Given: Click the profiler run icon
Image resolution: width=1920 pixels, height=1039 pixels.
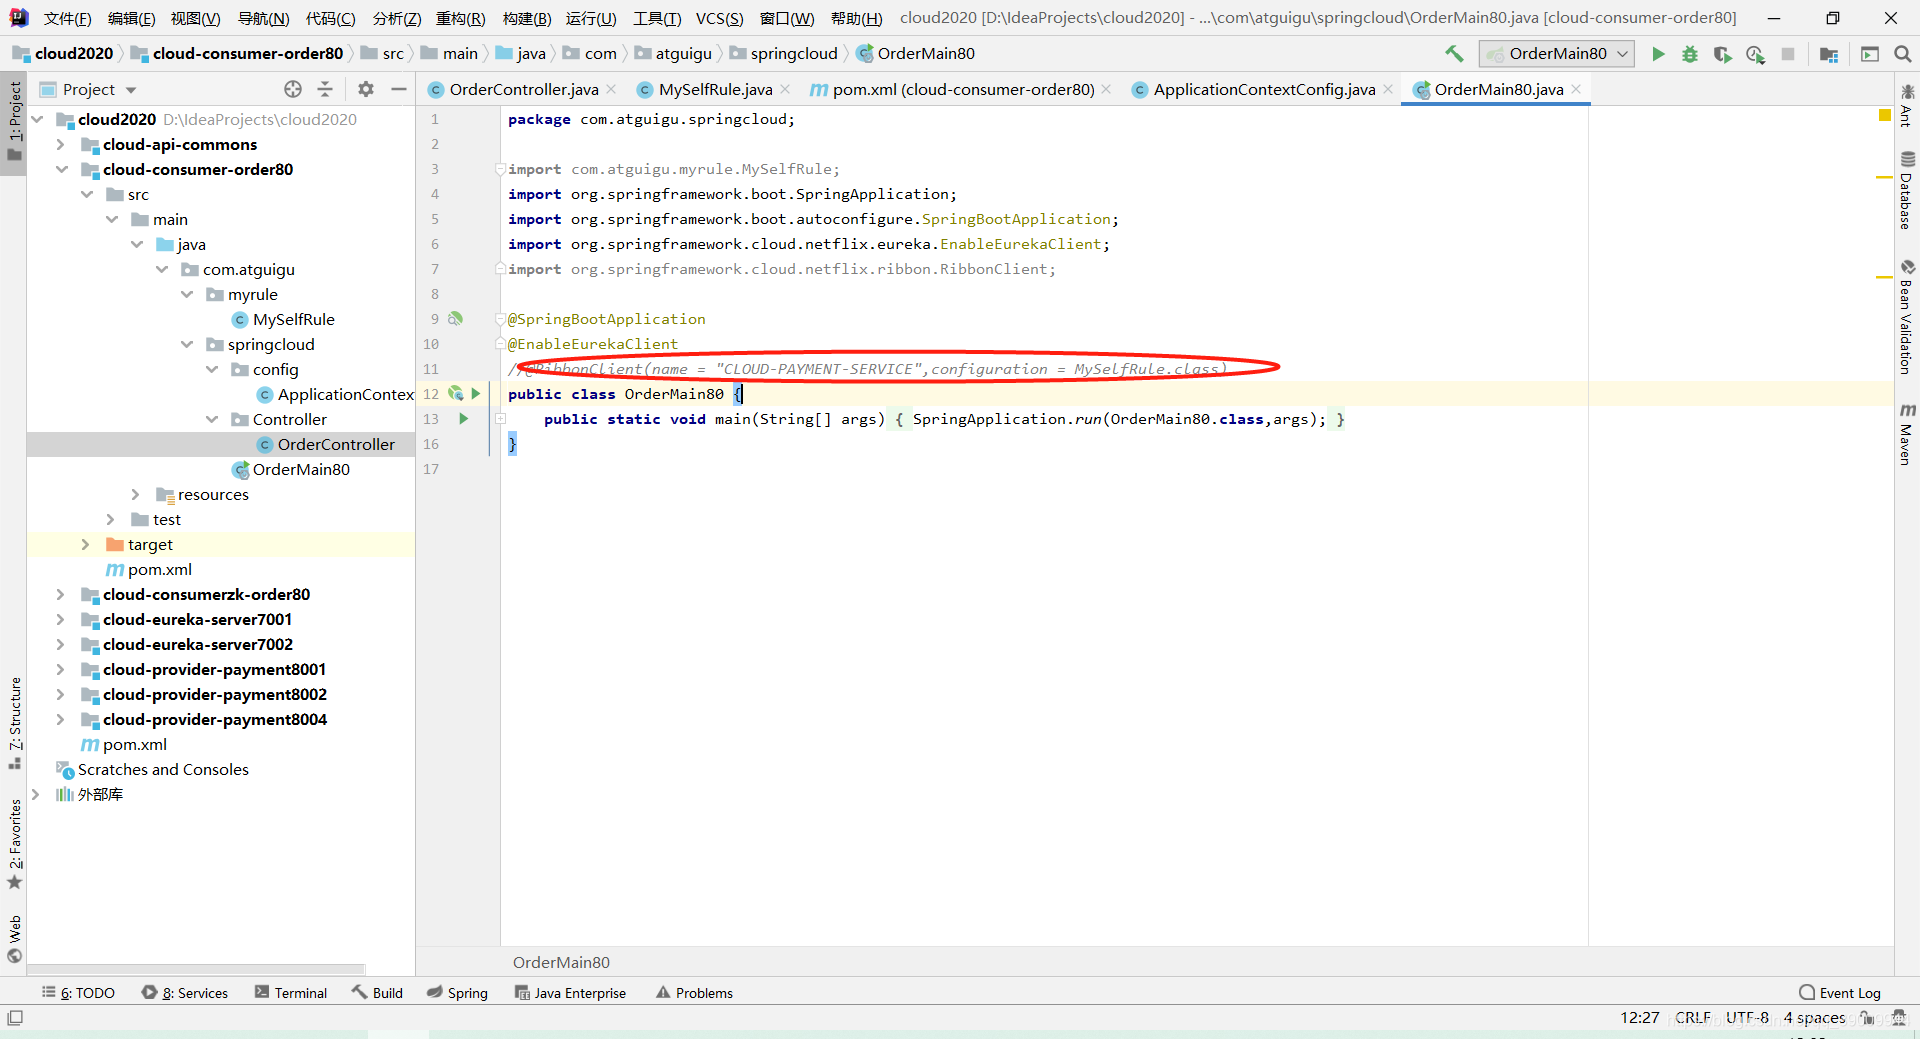Looking at the screenshot, I should pyautogui.click(x=1755, y=54).
